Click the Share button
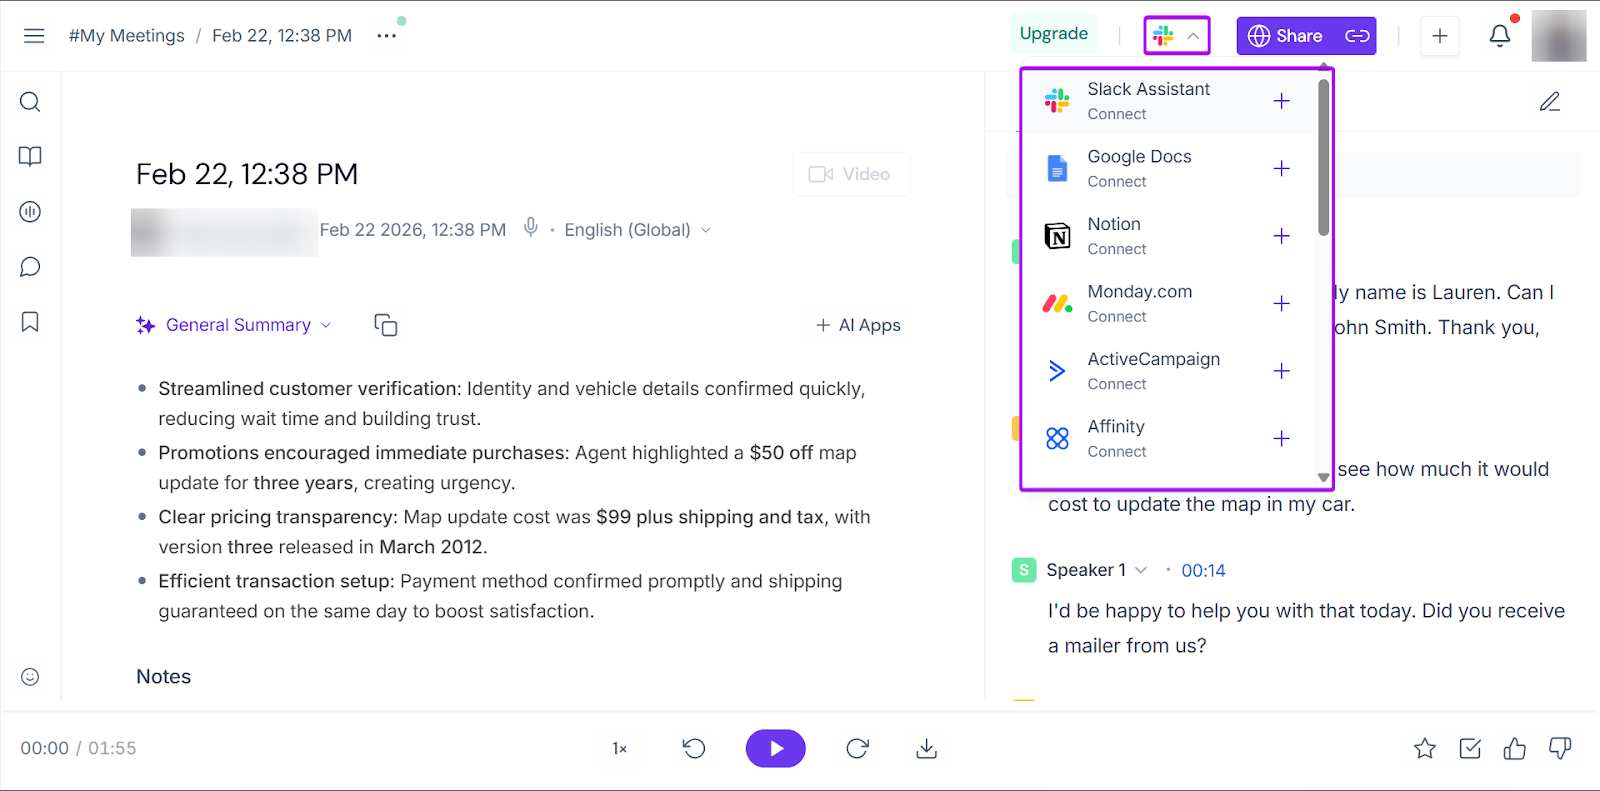This screenshot has width=1600, height=791. [x=1286, y=36]
